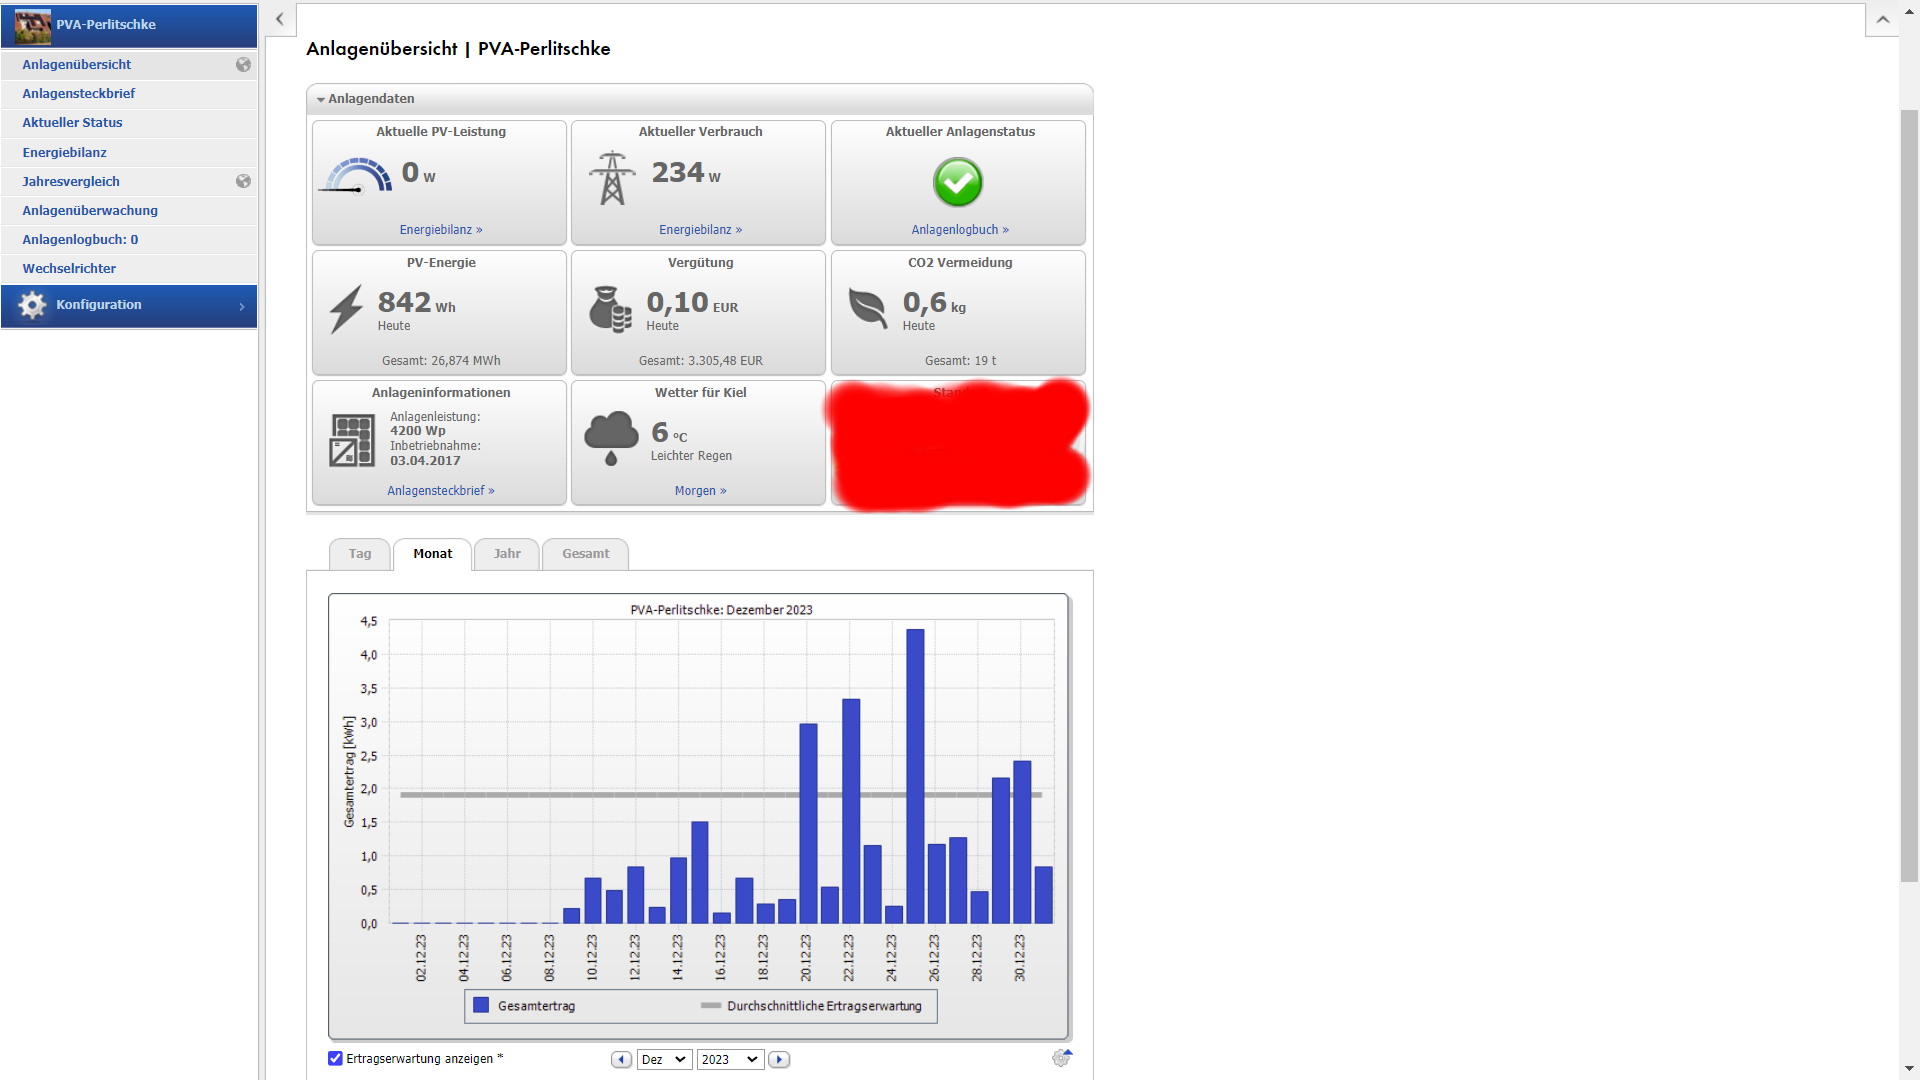Switch to the Jahr tab
1920x1080 pixels.
pyautogui.click(x=507, y=554)
